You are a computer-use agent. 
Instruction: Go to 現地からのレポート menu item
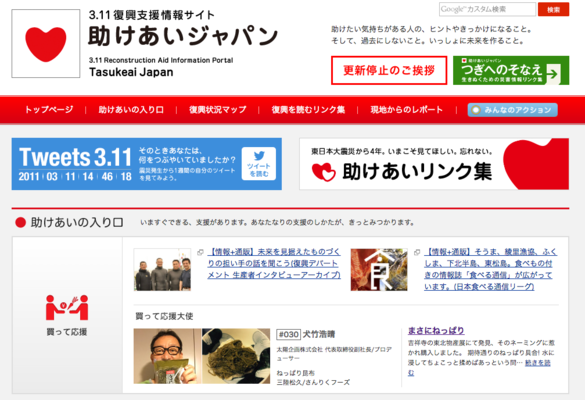(x=406, y=110)
